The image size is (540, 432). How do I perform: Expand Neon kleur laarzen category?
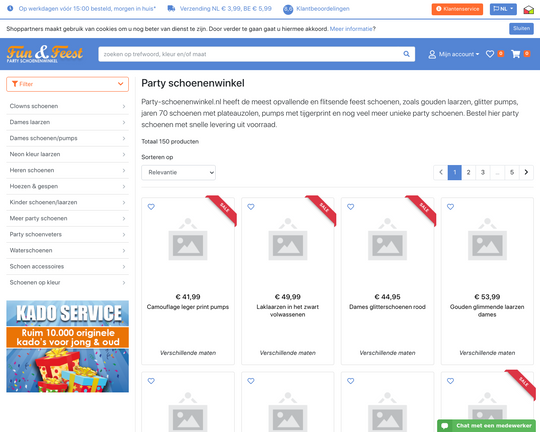click(68, 154)
